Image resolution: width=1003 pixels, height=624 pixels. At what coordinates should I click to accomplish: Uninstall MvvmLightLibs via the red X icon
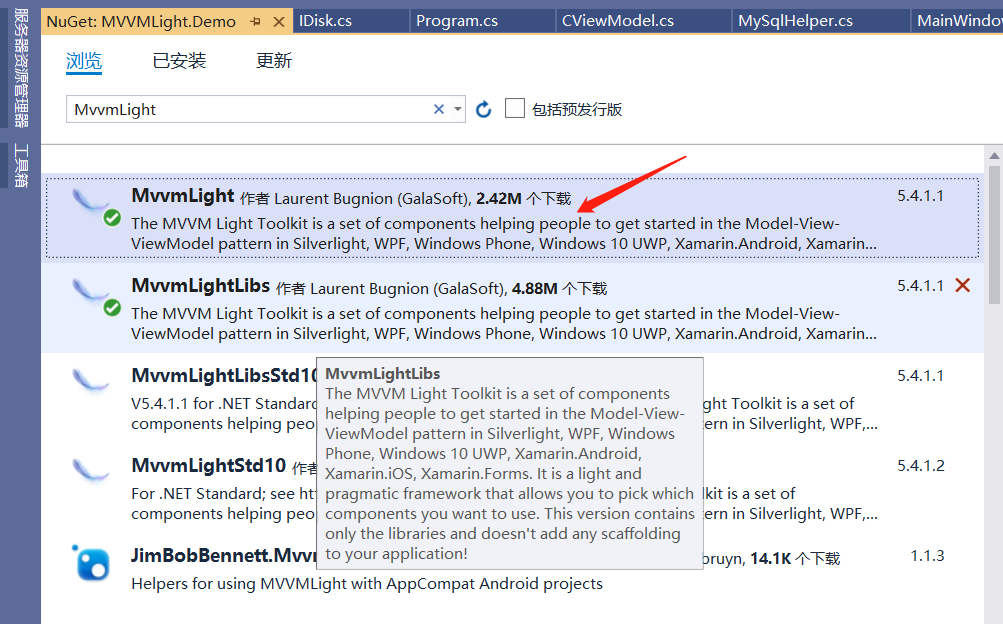pos(962,284)
